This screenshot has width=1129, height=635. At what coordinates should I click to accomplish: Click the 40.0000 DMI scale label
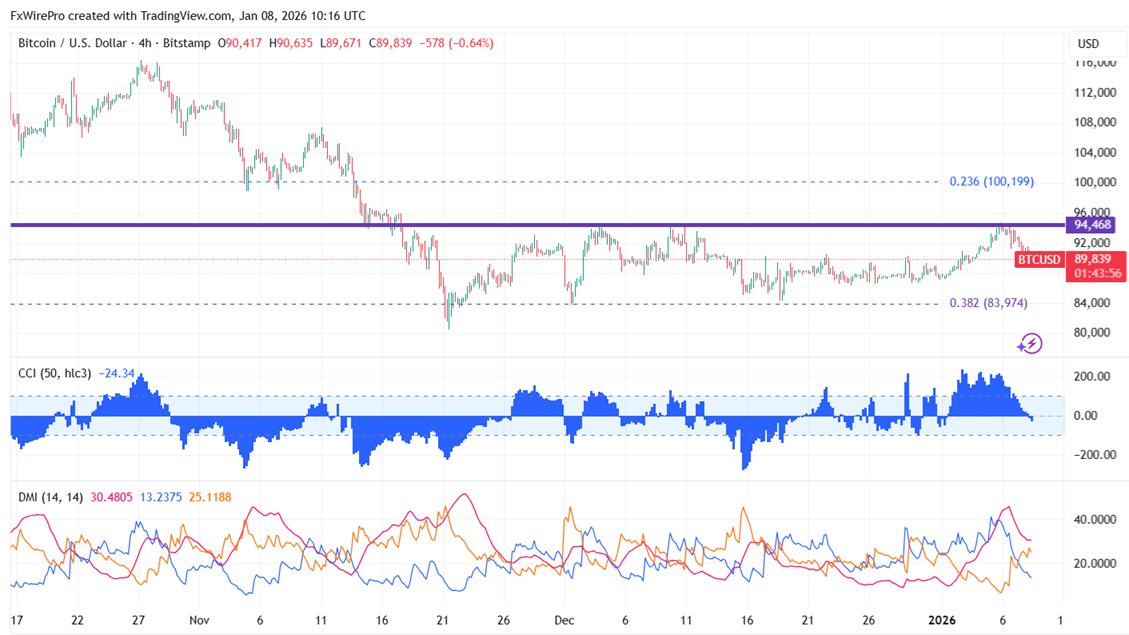(x=1095, y=519)
